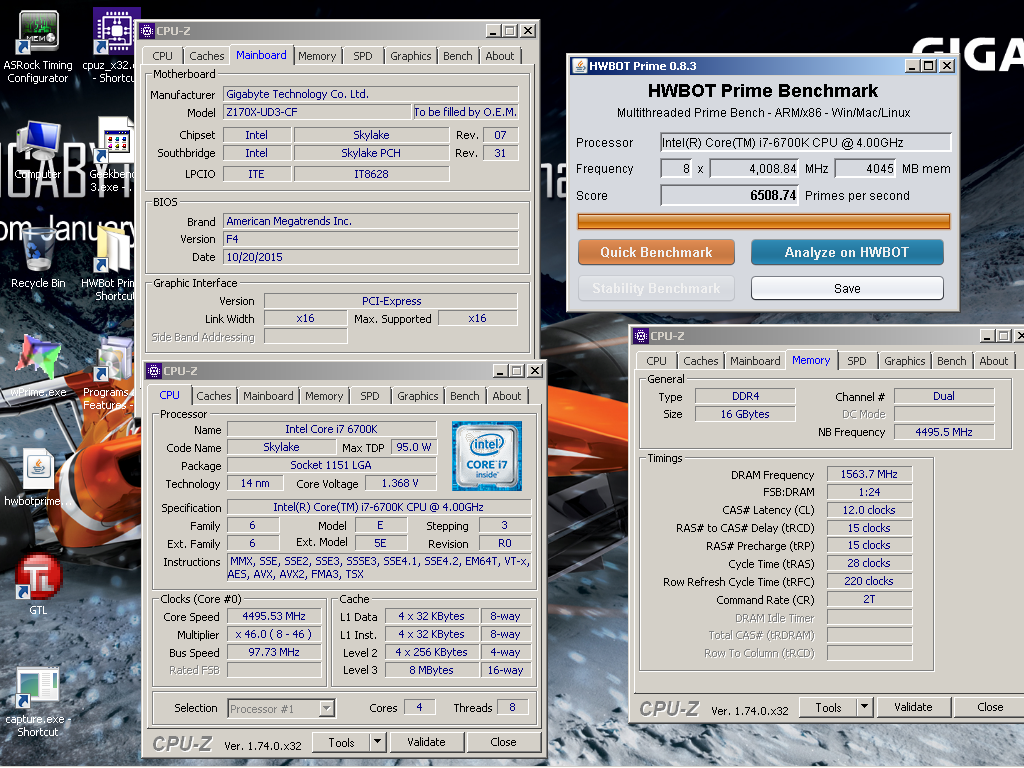Image resolution: width=1024 pixels, height=768 pixels.
Task: Click the LPCIO model IT8628
Action: tap(372, 174)
